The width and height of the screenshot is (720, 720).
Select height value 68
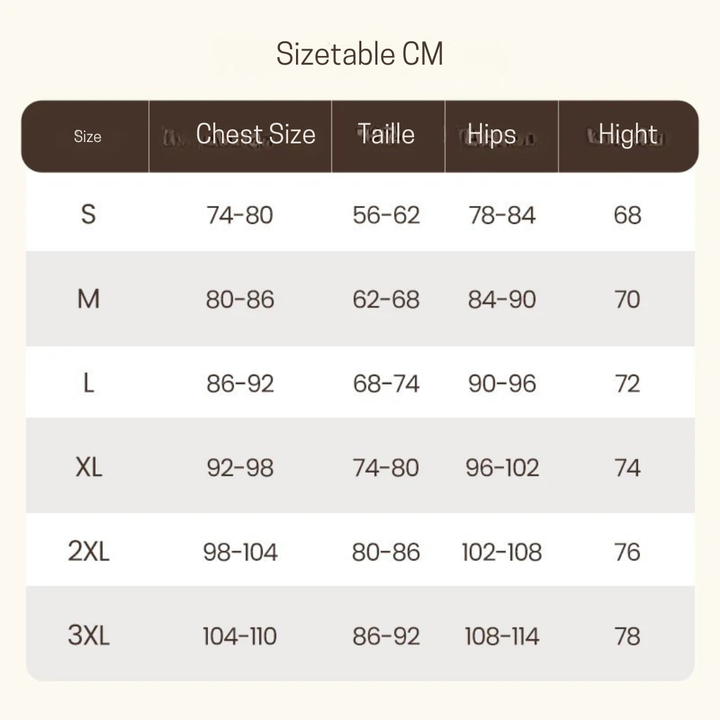point(627,215)
